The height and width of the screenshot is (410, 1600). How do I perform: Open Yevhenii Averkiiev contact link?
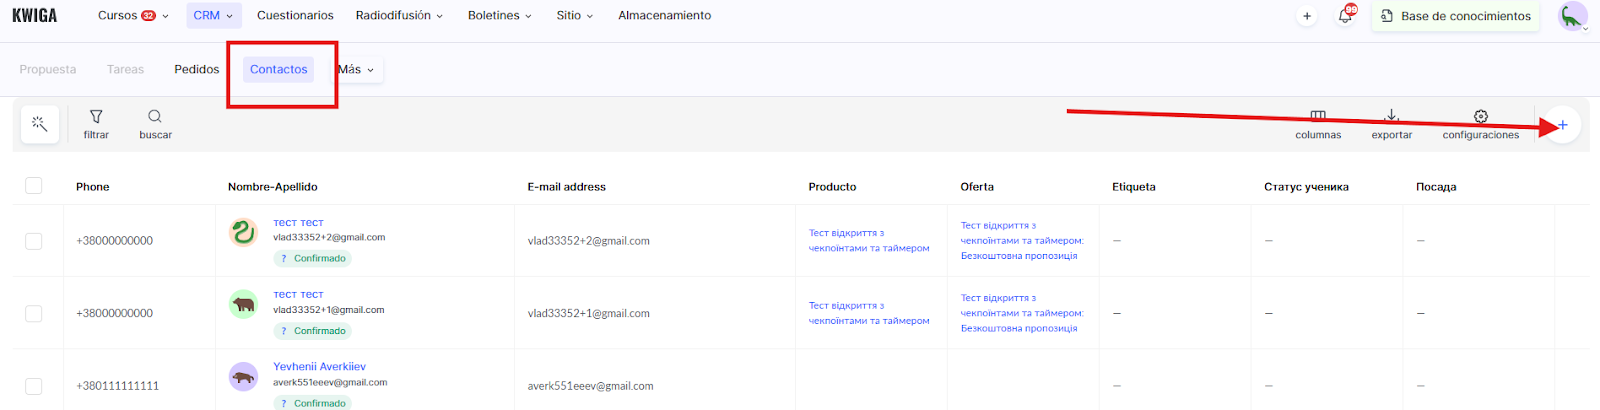319,367
